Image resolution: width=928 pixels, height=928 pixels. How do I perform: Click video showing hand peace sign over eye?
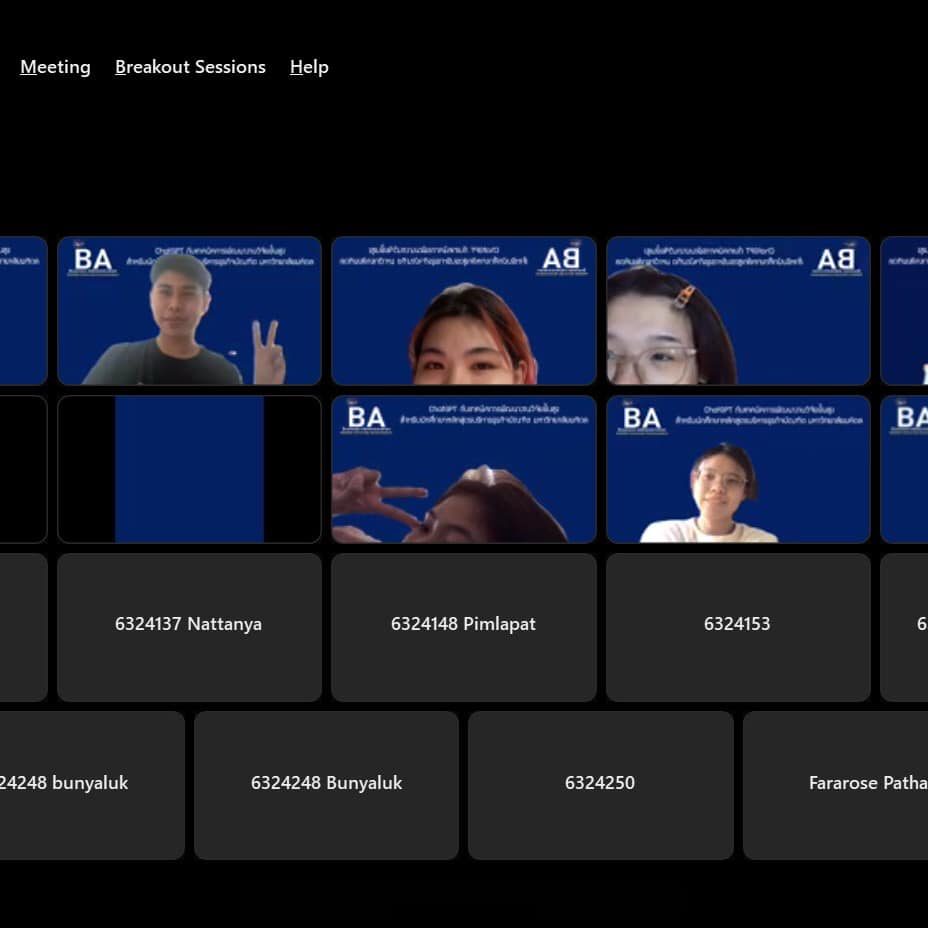coord(464,469)
